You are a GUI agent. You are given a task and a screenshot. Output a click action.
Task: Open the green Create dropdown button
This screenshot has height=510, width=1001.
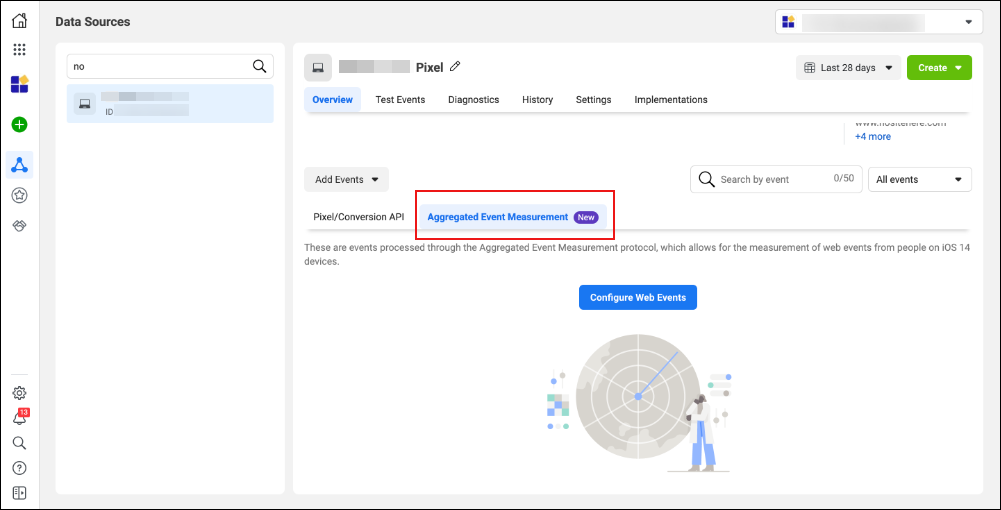tap(939, 68)
